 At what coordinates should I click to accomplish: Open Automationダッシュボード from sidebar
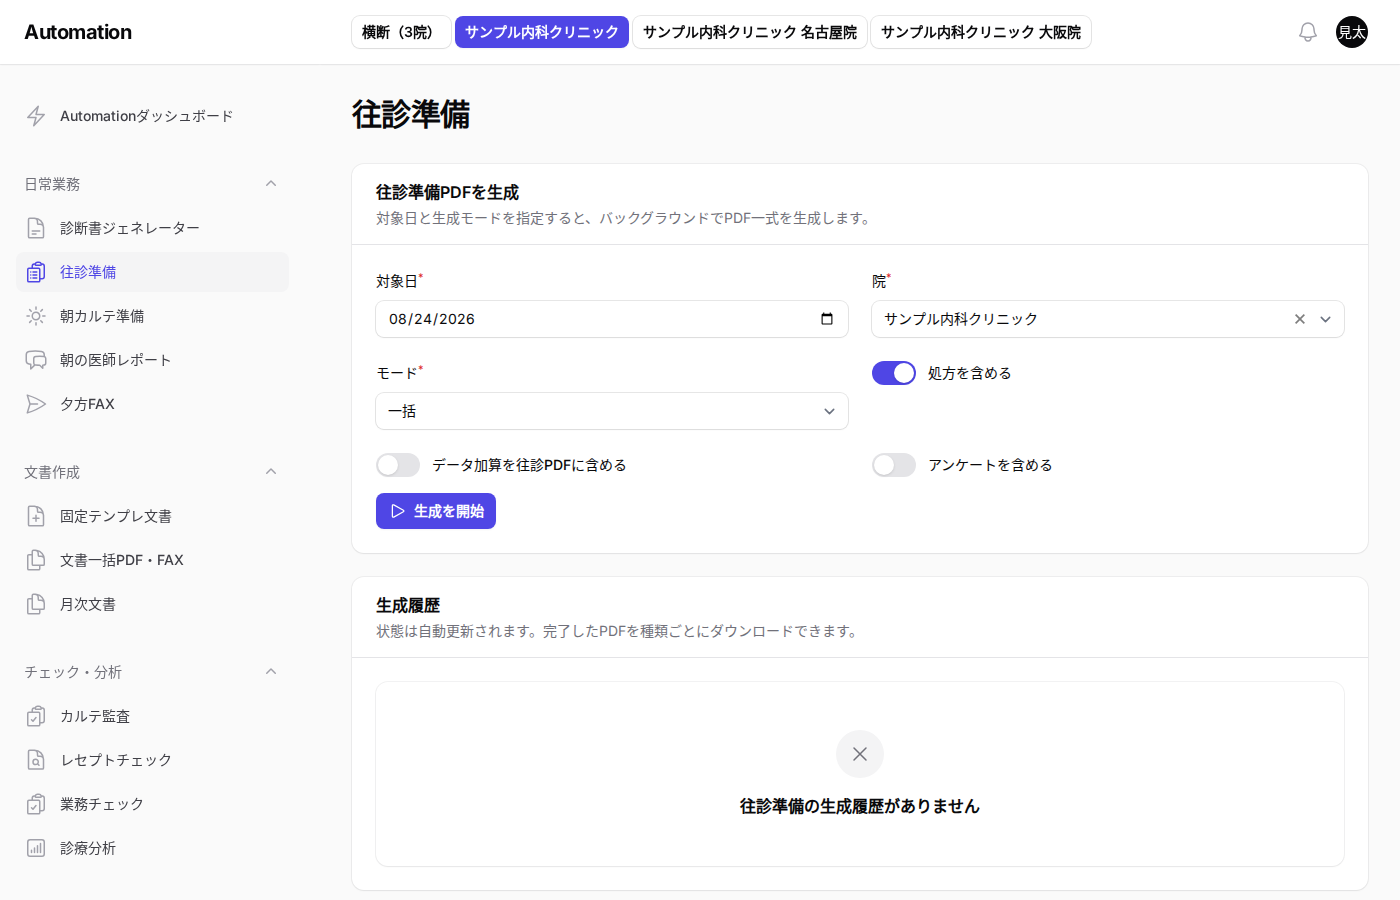152,116
